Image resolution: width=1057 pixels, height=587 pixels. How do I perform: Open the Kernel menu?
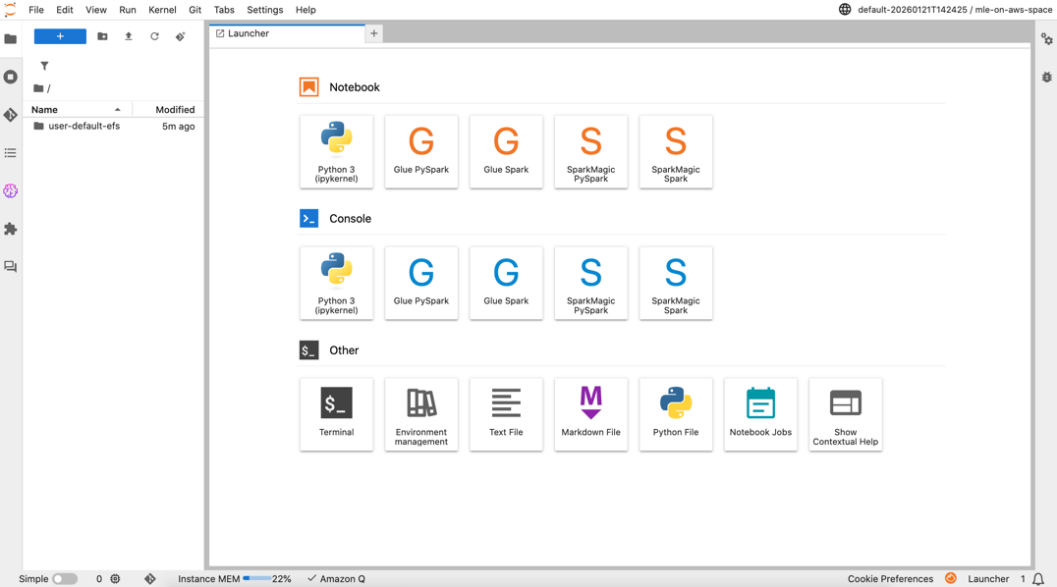point(162,10)
